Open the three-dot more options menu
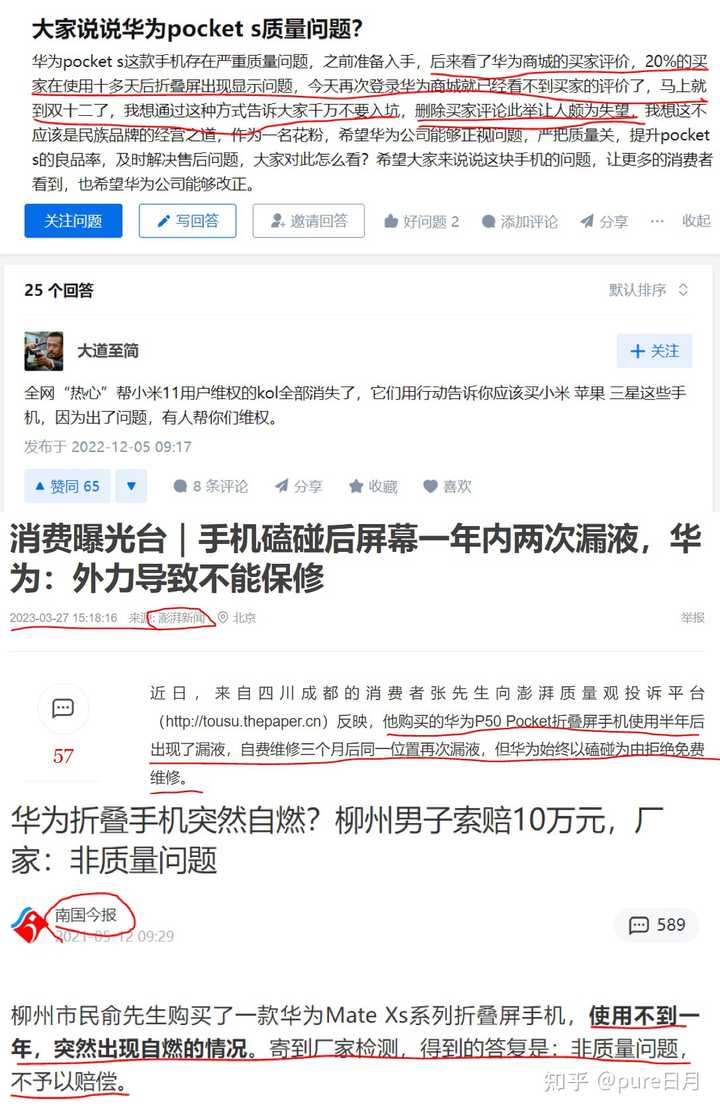Viewport: 720px width, 1113px height. coord(657,221)
